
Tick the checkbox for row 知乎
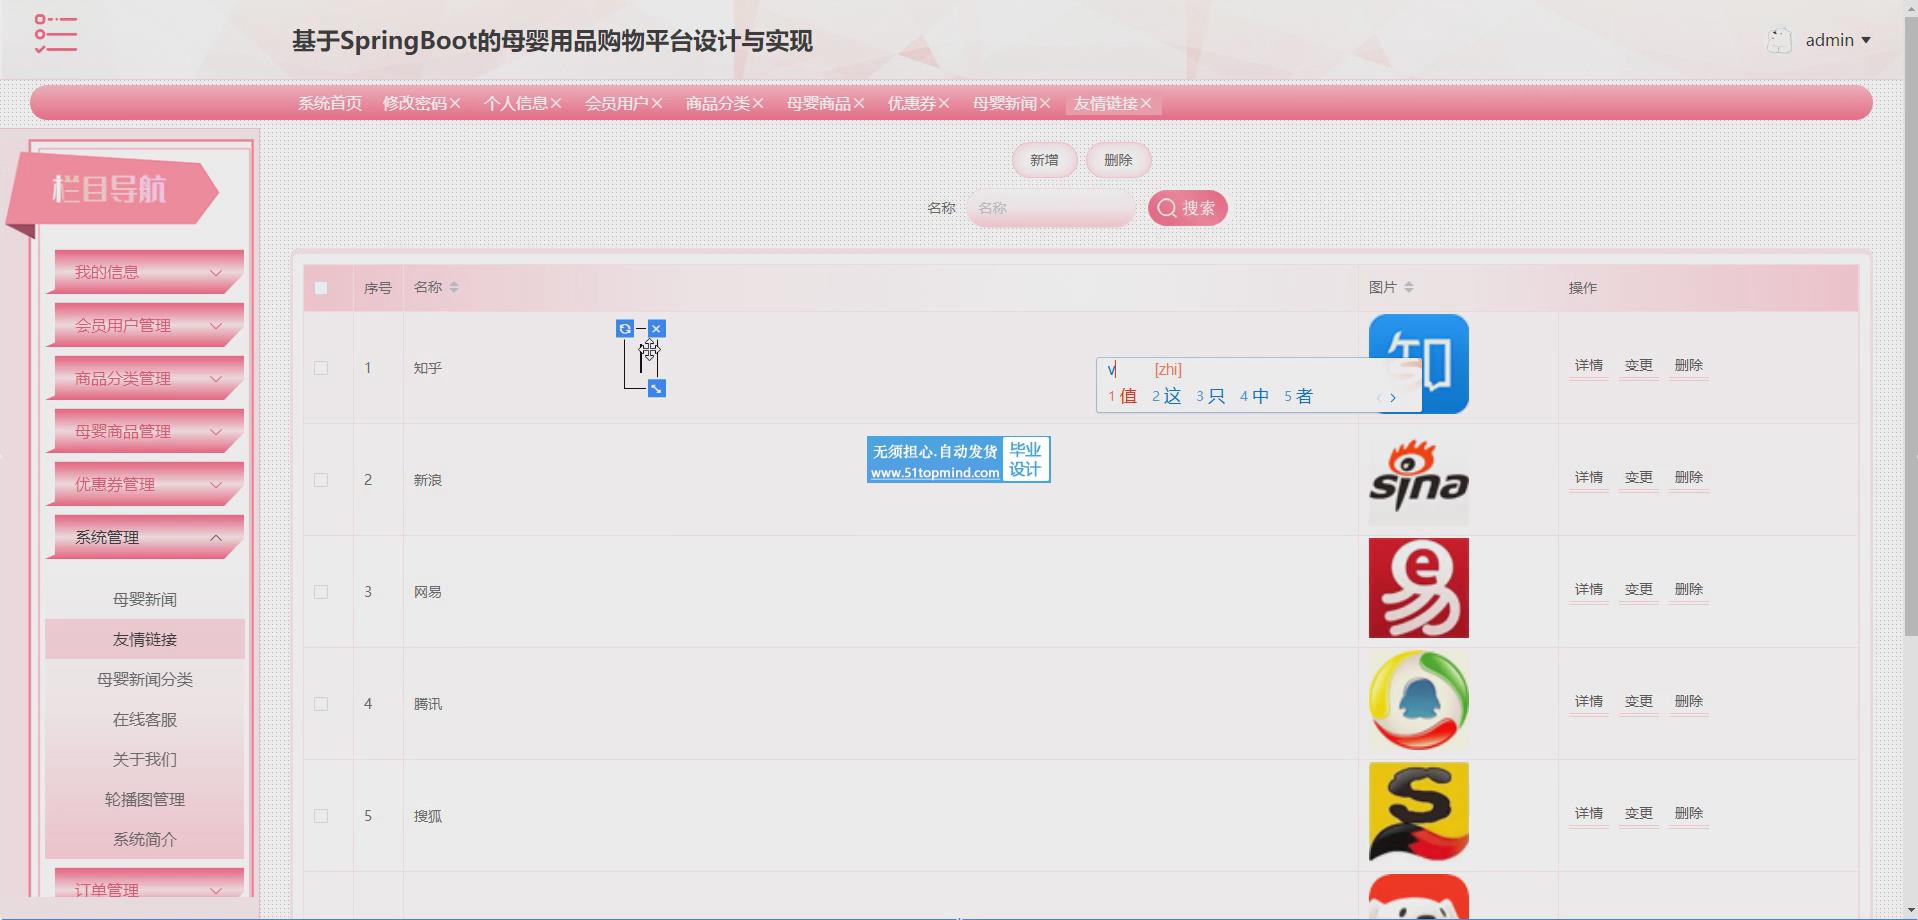click(321, 368)
